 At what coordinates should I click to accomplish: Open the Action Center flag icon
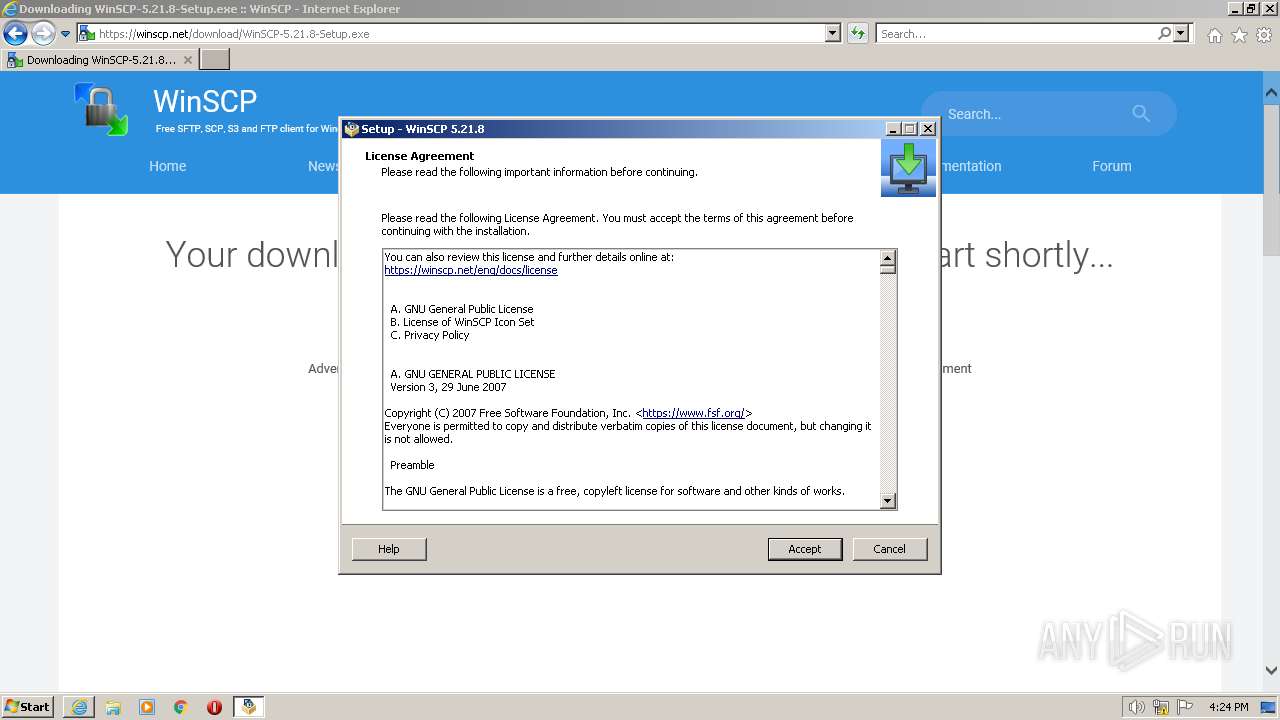[1185, 707]
